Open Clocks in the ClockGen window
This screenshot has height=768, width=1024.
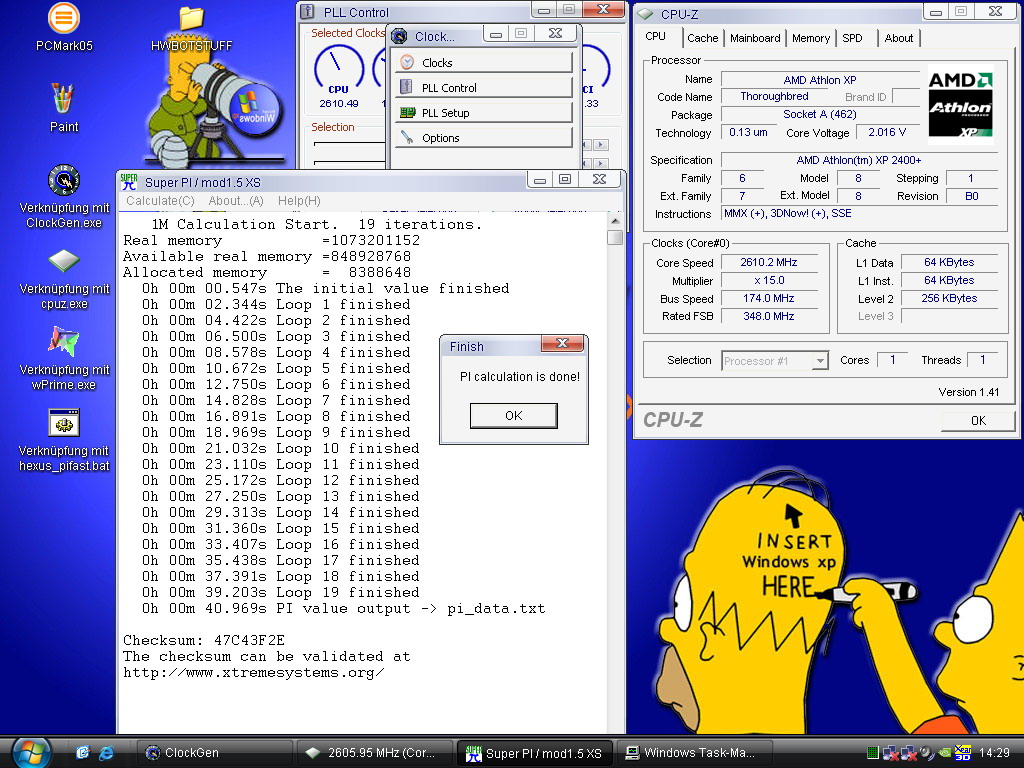click(x=484, y=63)
